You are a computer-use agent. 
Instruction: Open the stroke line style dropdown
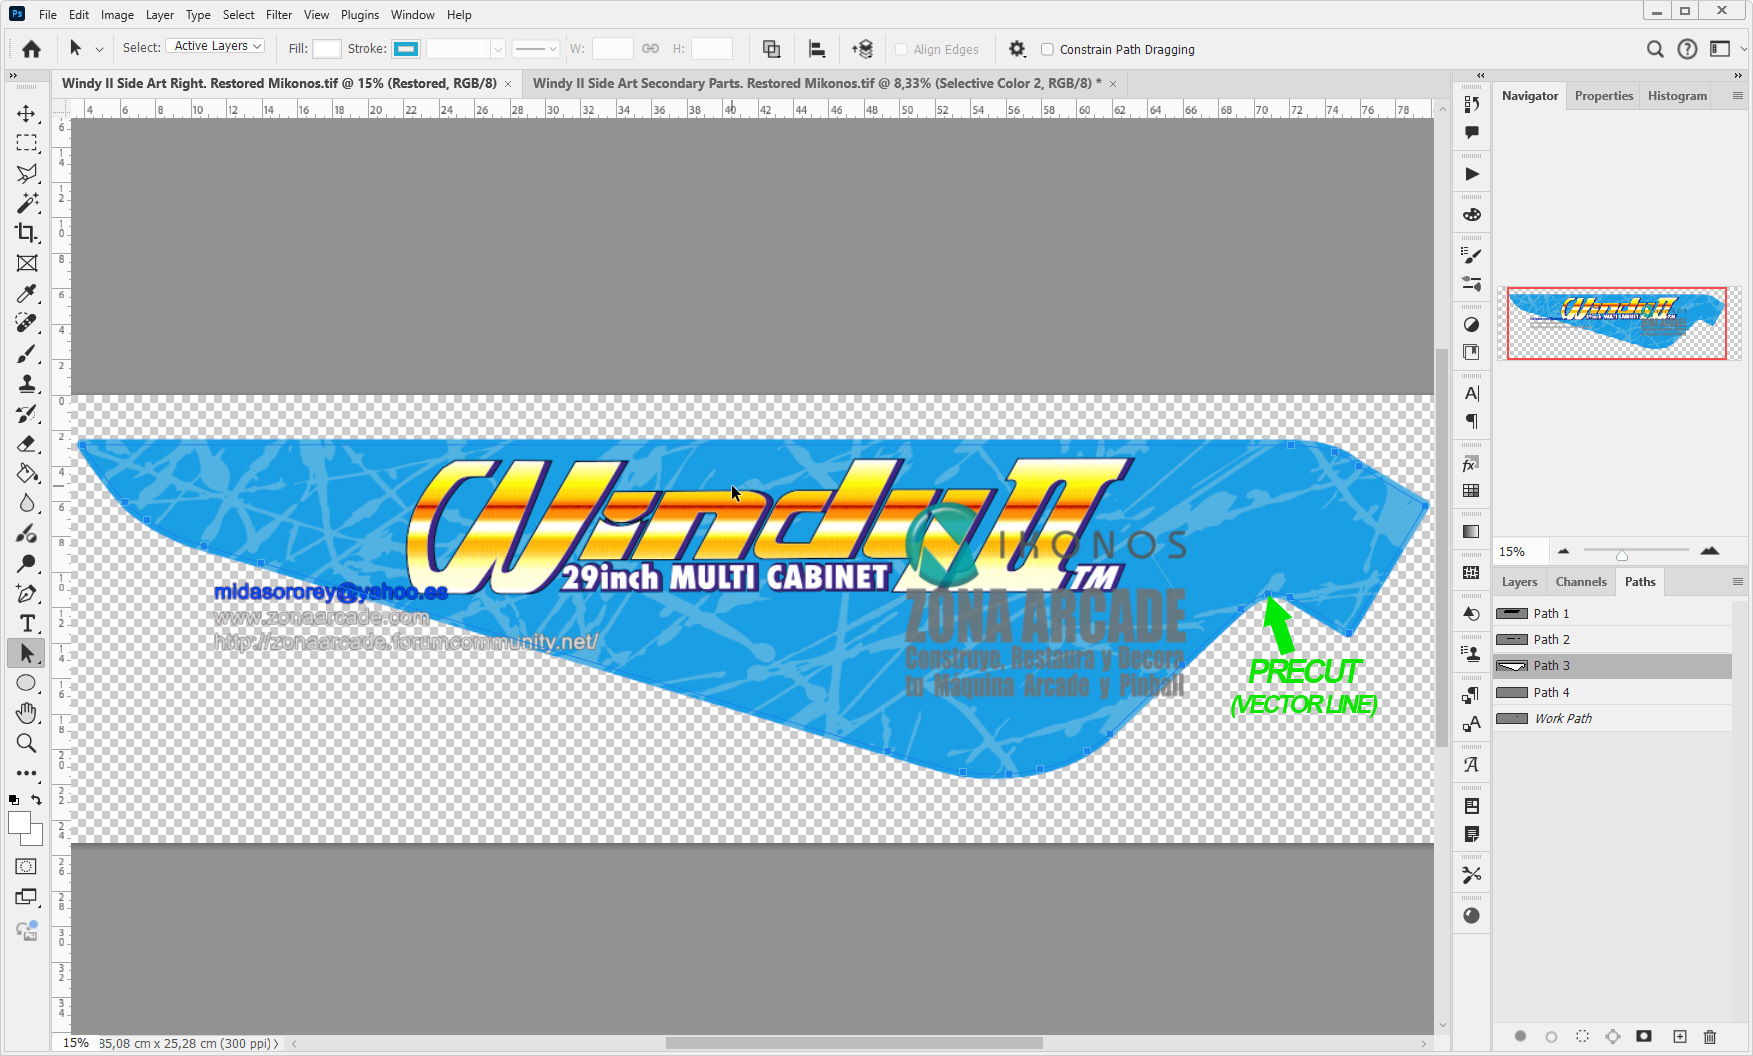[x=536, y=49]
